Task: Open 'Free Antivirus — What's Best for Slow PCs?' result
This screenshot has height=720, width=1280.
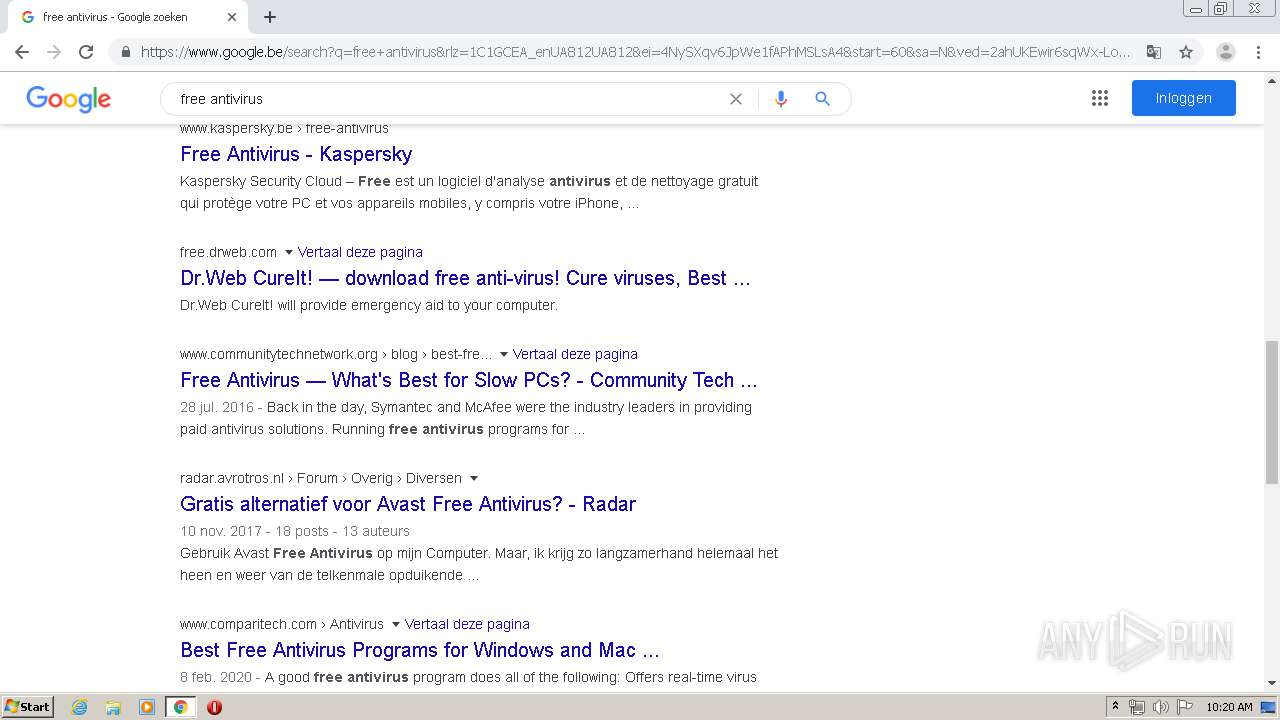Action: (469, 380)
